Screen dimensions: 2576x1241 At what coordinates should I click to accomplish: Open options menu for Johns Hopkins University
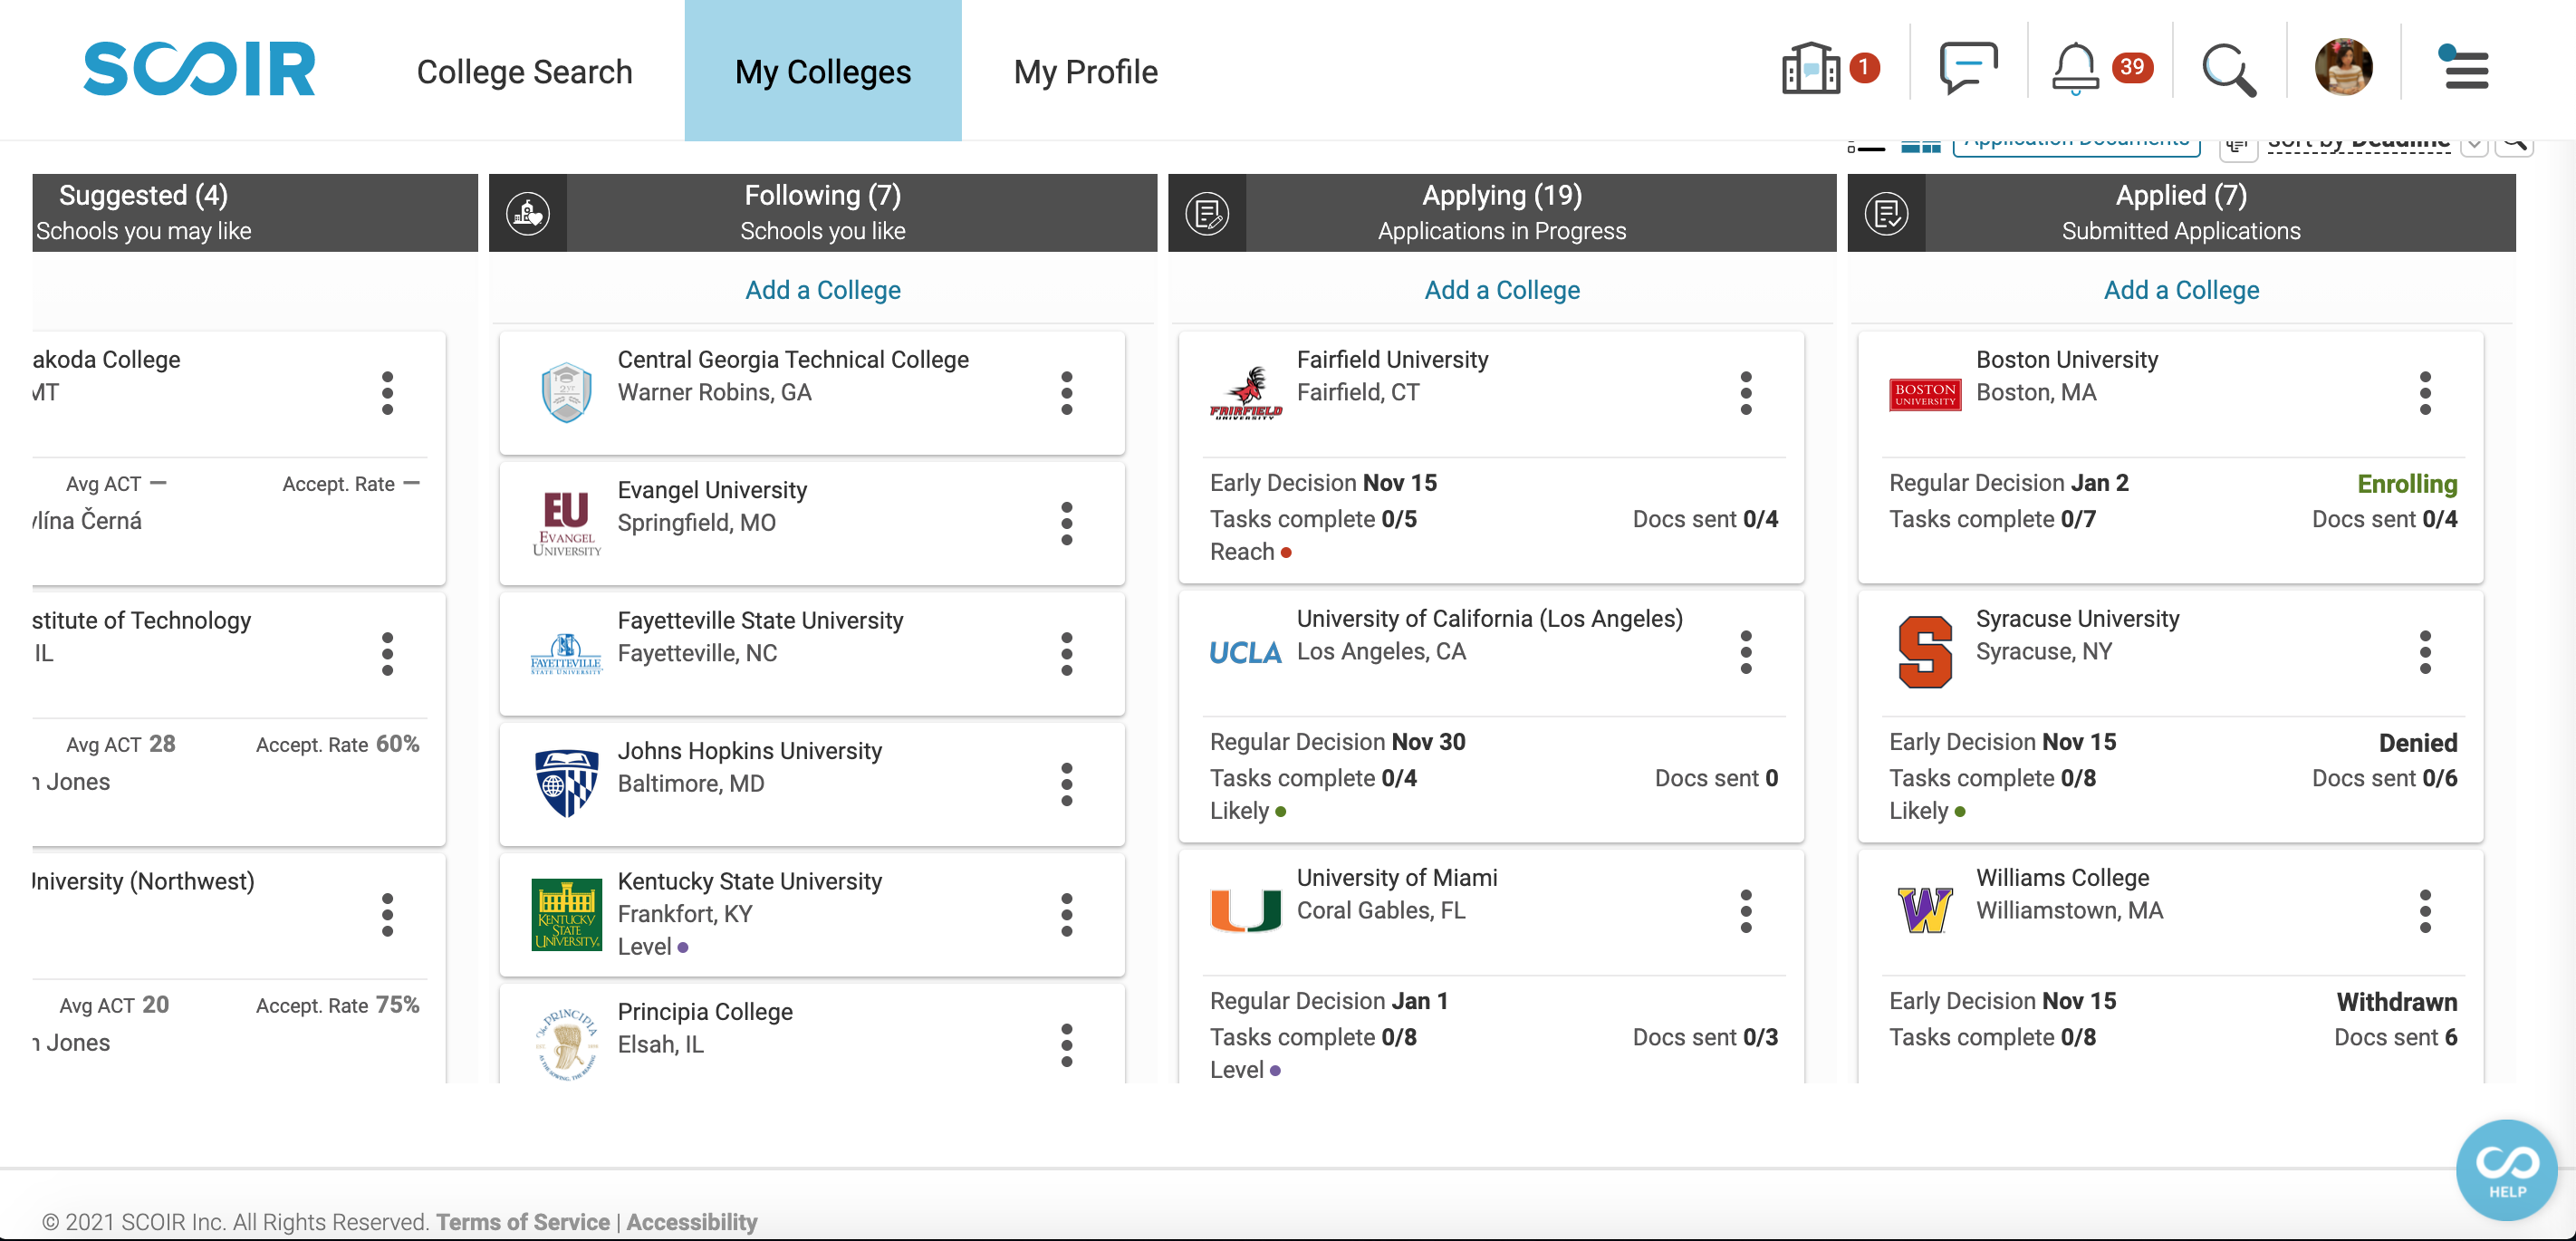point(1067,785)
